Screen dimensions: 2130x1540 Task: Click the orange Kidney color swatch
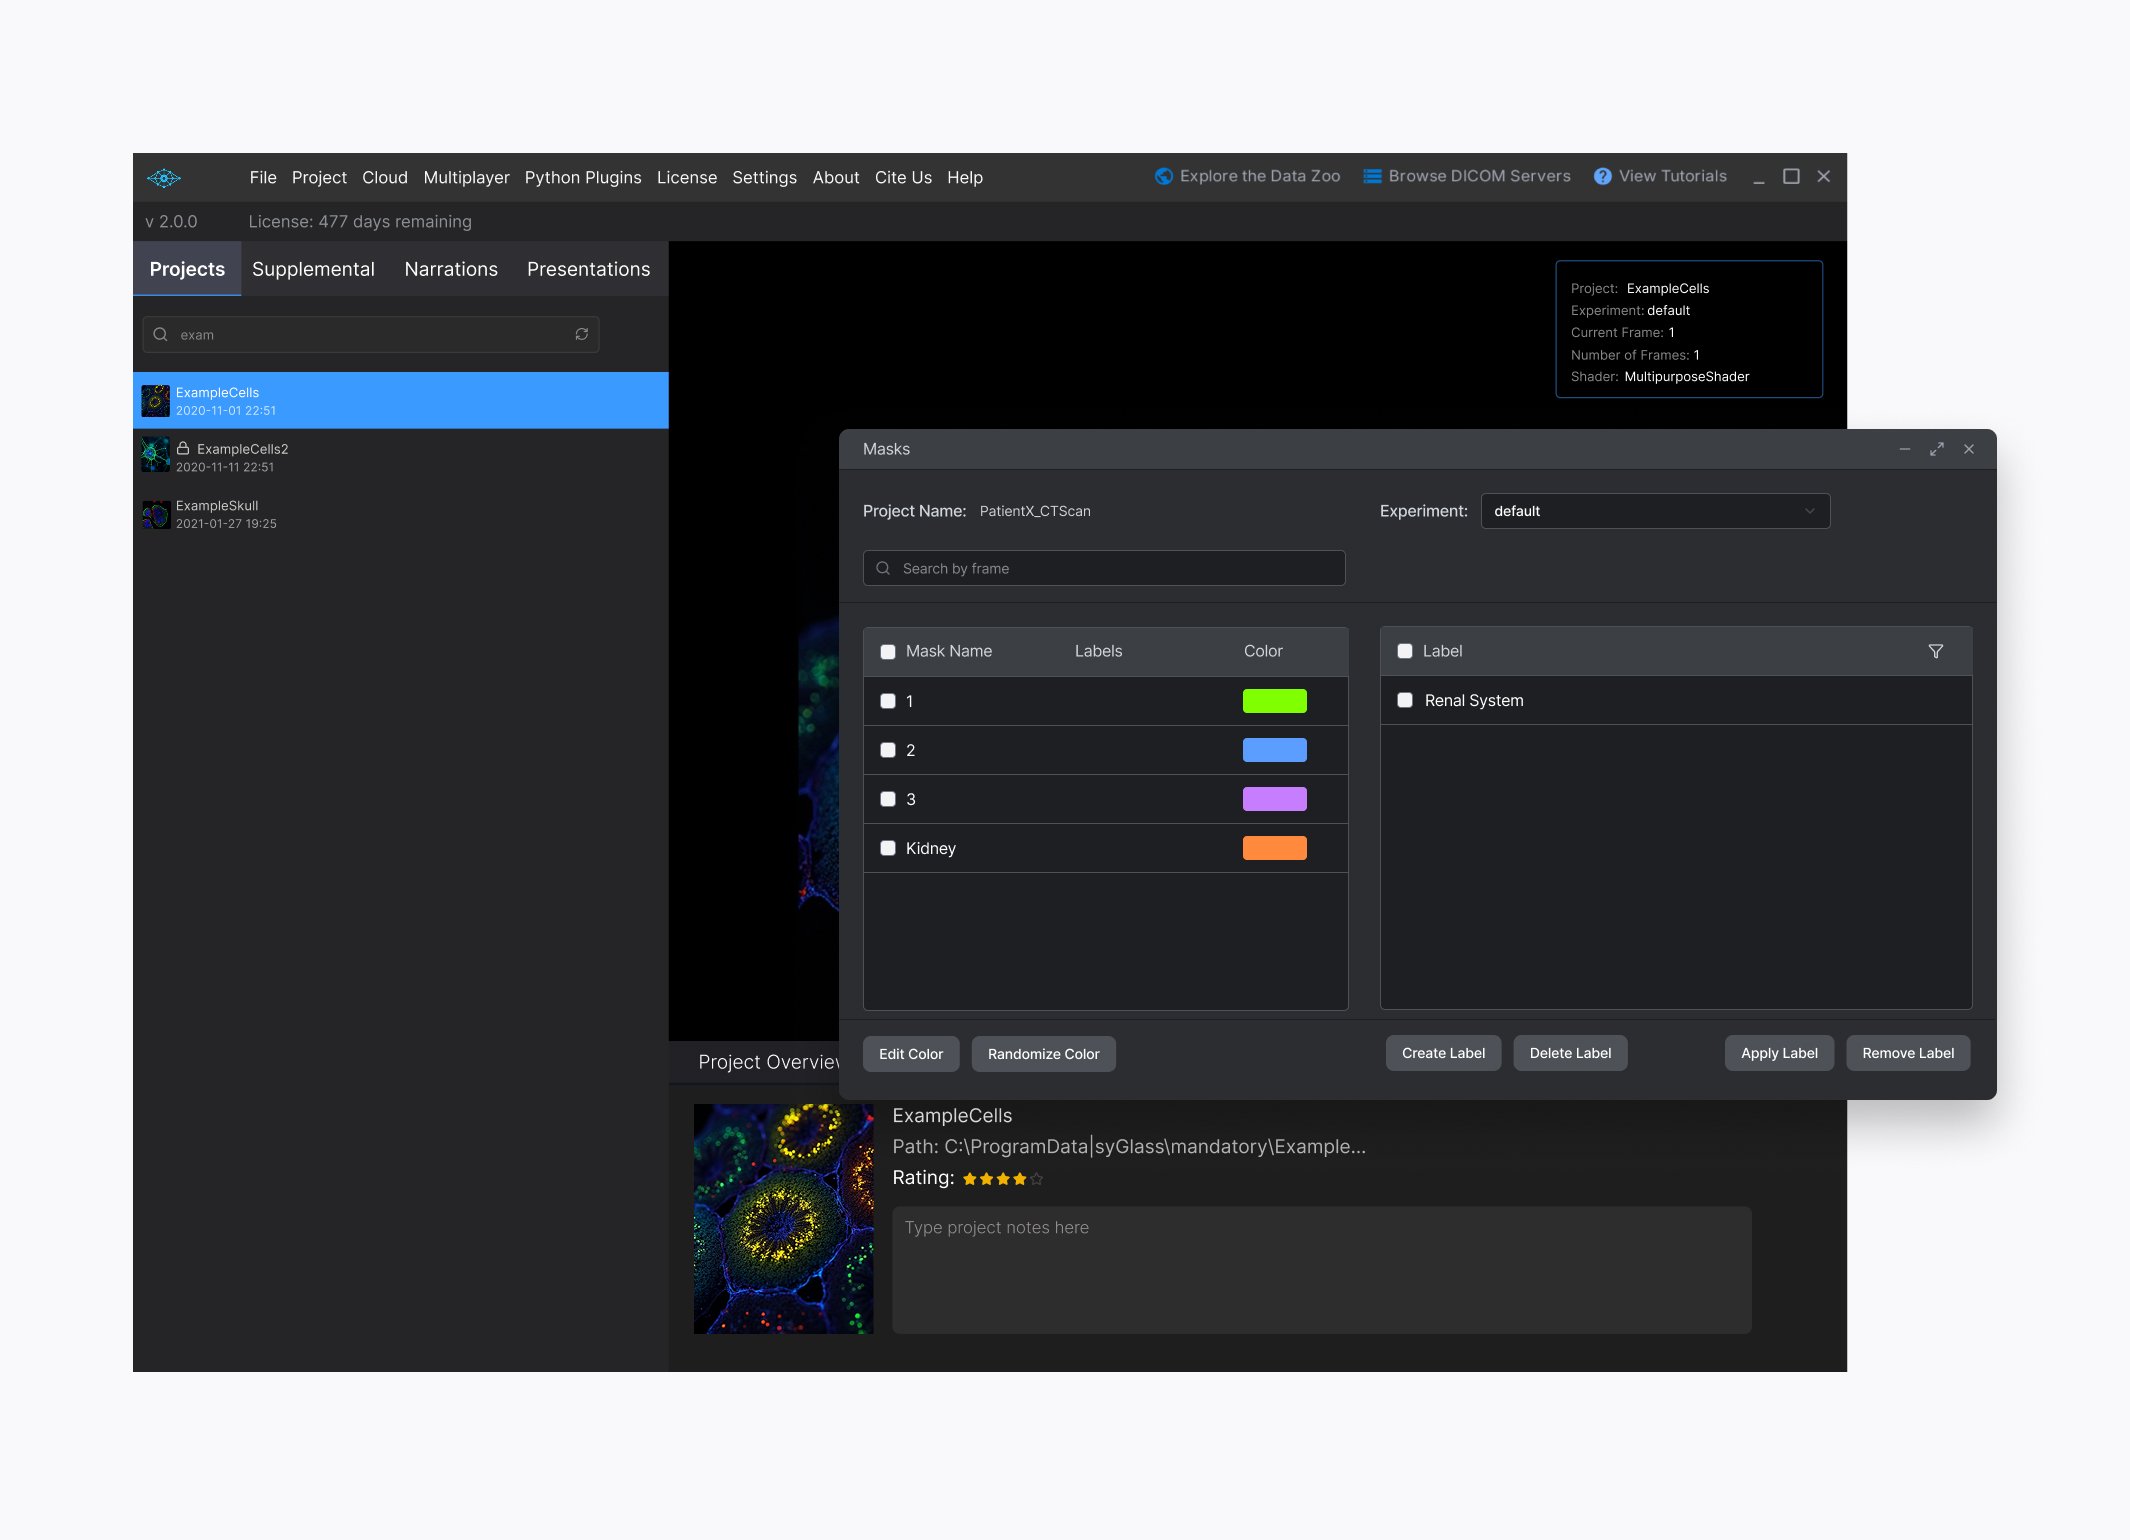1274,848
